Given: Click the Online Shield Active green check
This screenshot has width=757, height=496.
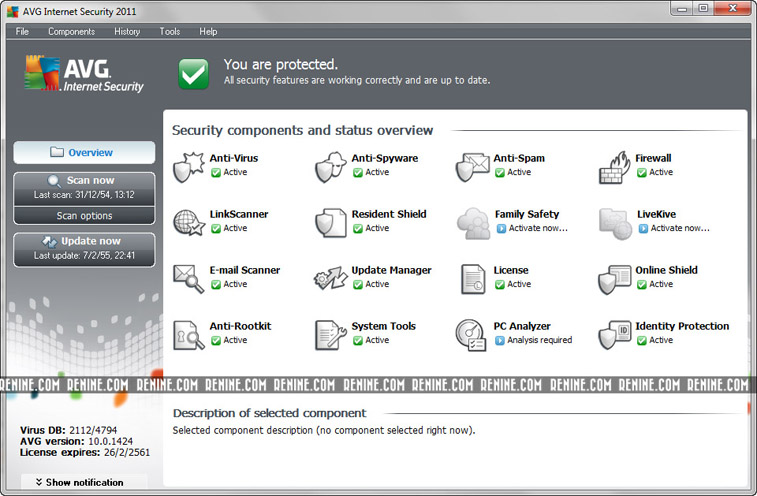Looking at the screenshot, I should (x=642, y=284).
